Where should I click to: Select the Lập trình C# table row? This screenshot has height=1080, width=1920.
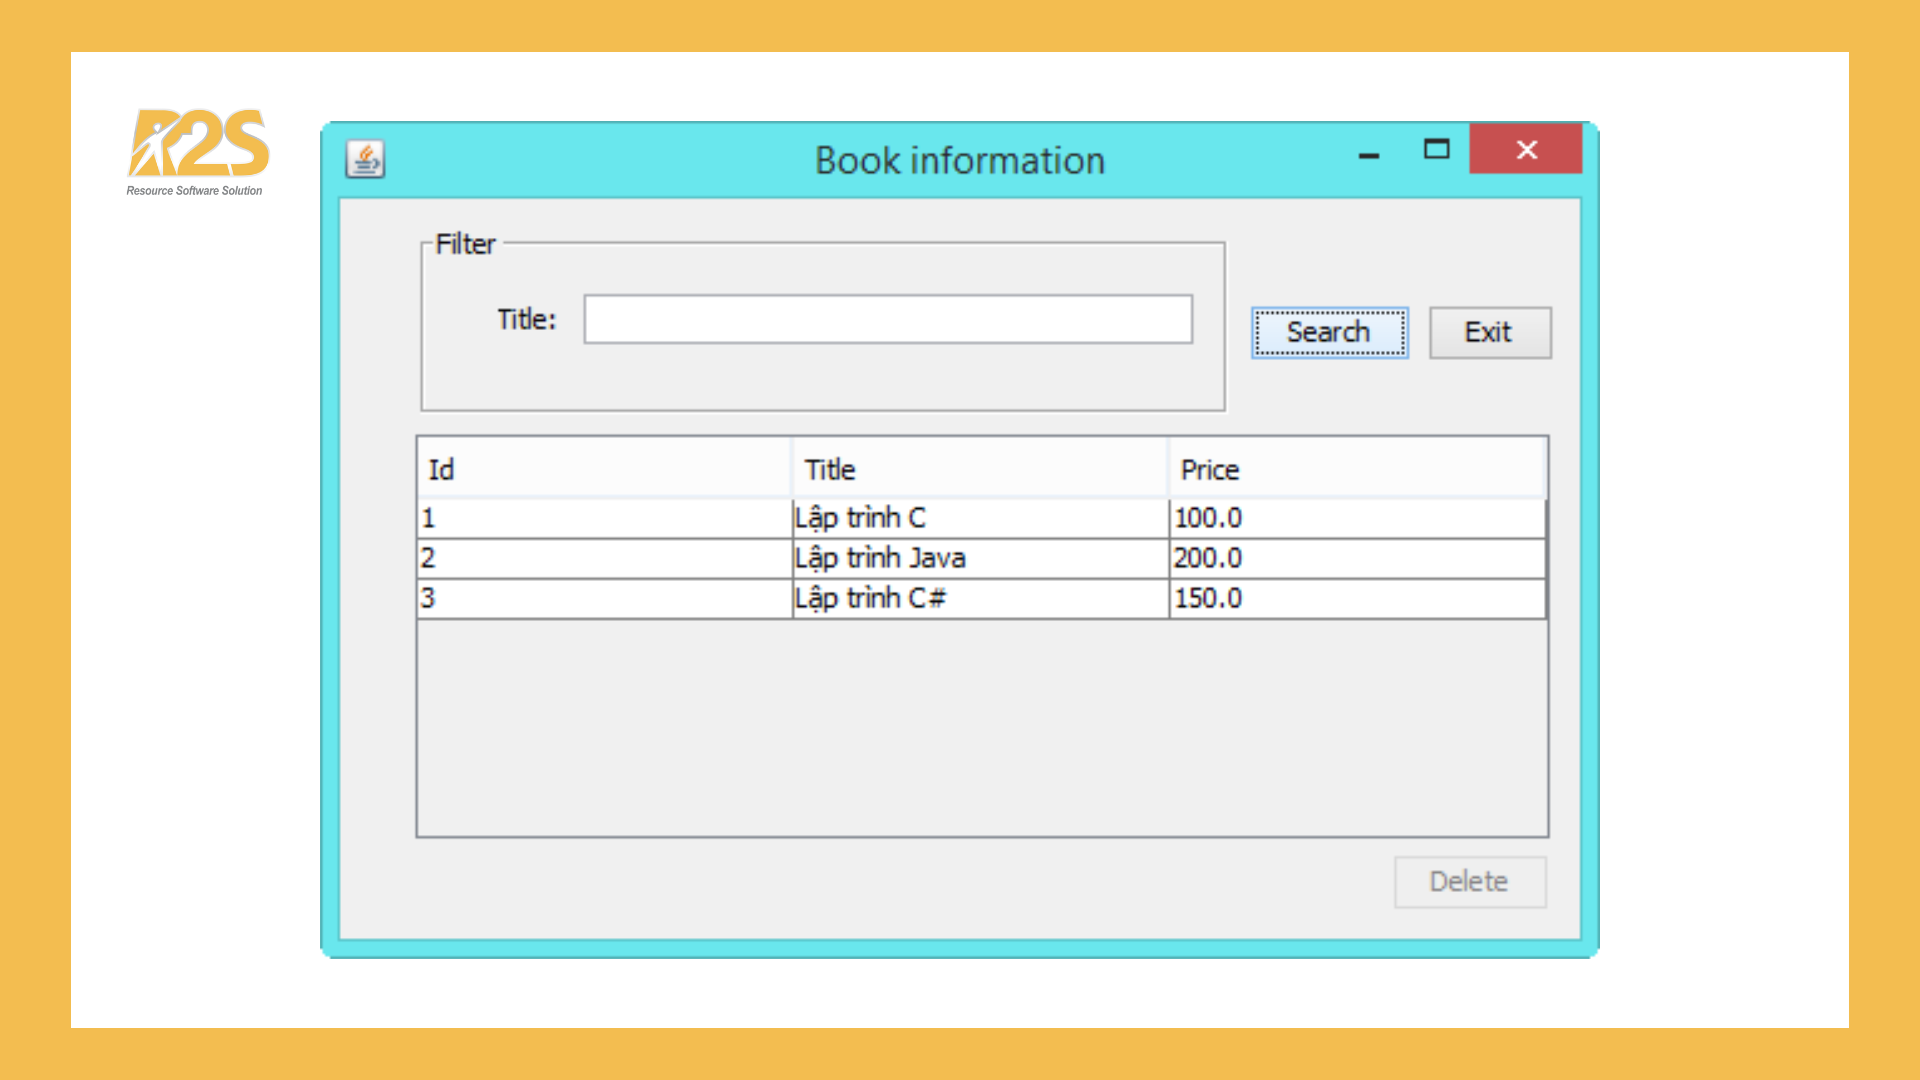click(979, 598)
